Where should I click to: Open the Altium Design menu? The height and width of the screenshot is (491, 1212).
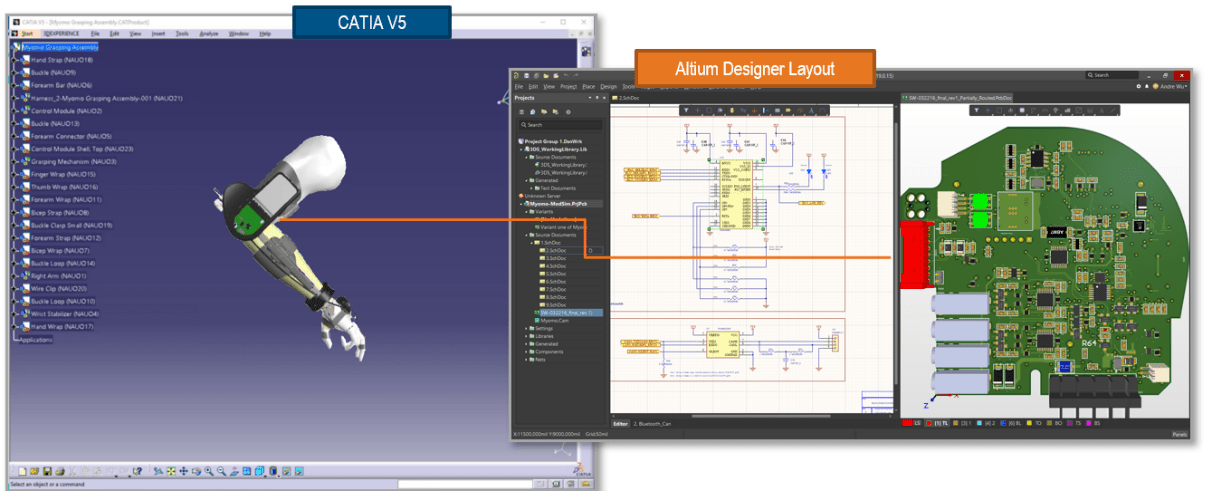click(609, 87)
